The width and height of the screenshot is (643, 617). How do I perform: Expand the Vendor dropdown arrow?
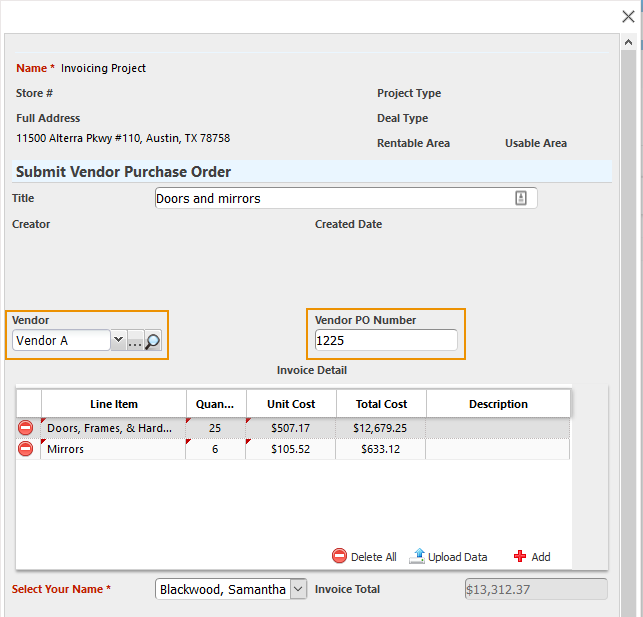pos(119,340)
